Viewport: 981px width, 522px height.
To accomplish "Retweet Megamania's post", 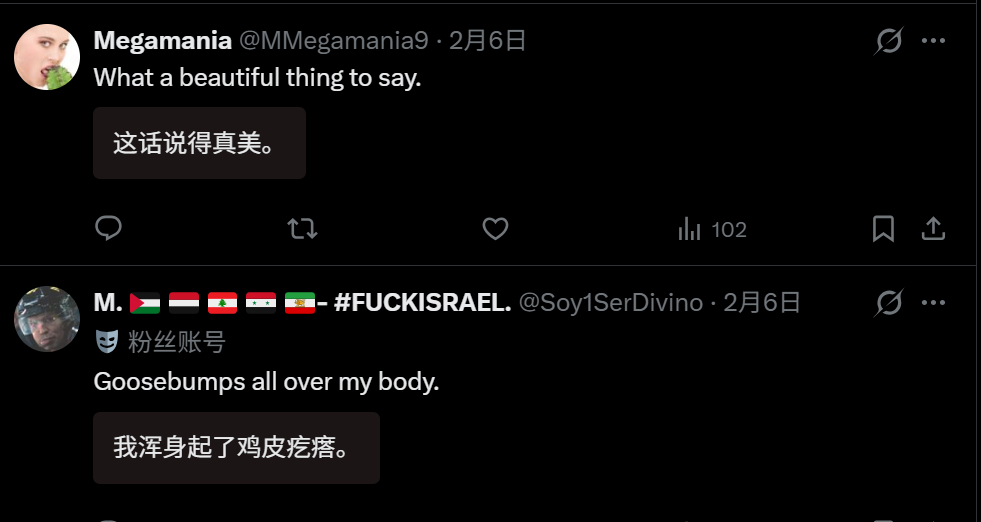I will tap(302, 229).
